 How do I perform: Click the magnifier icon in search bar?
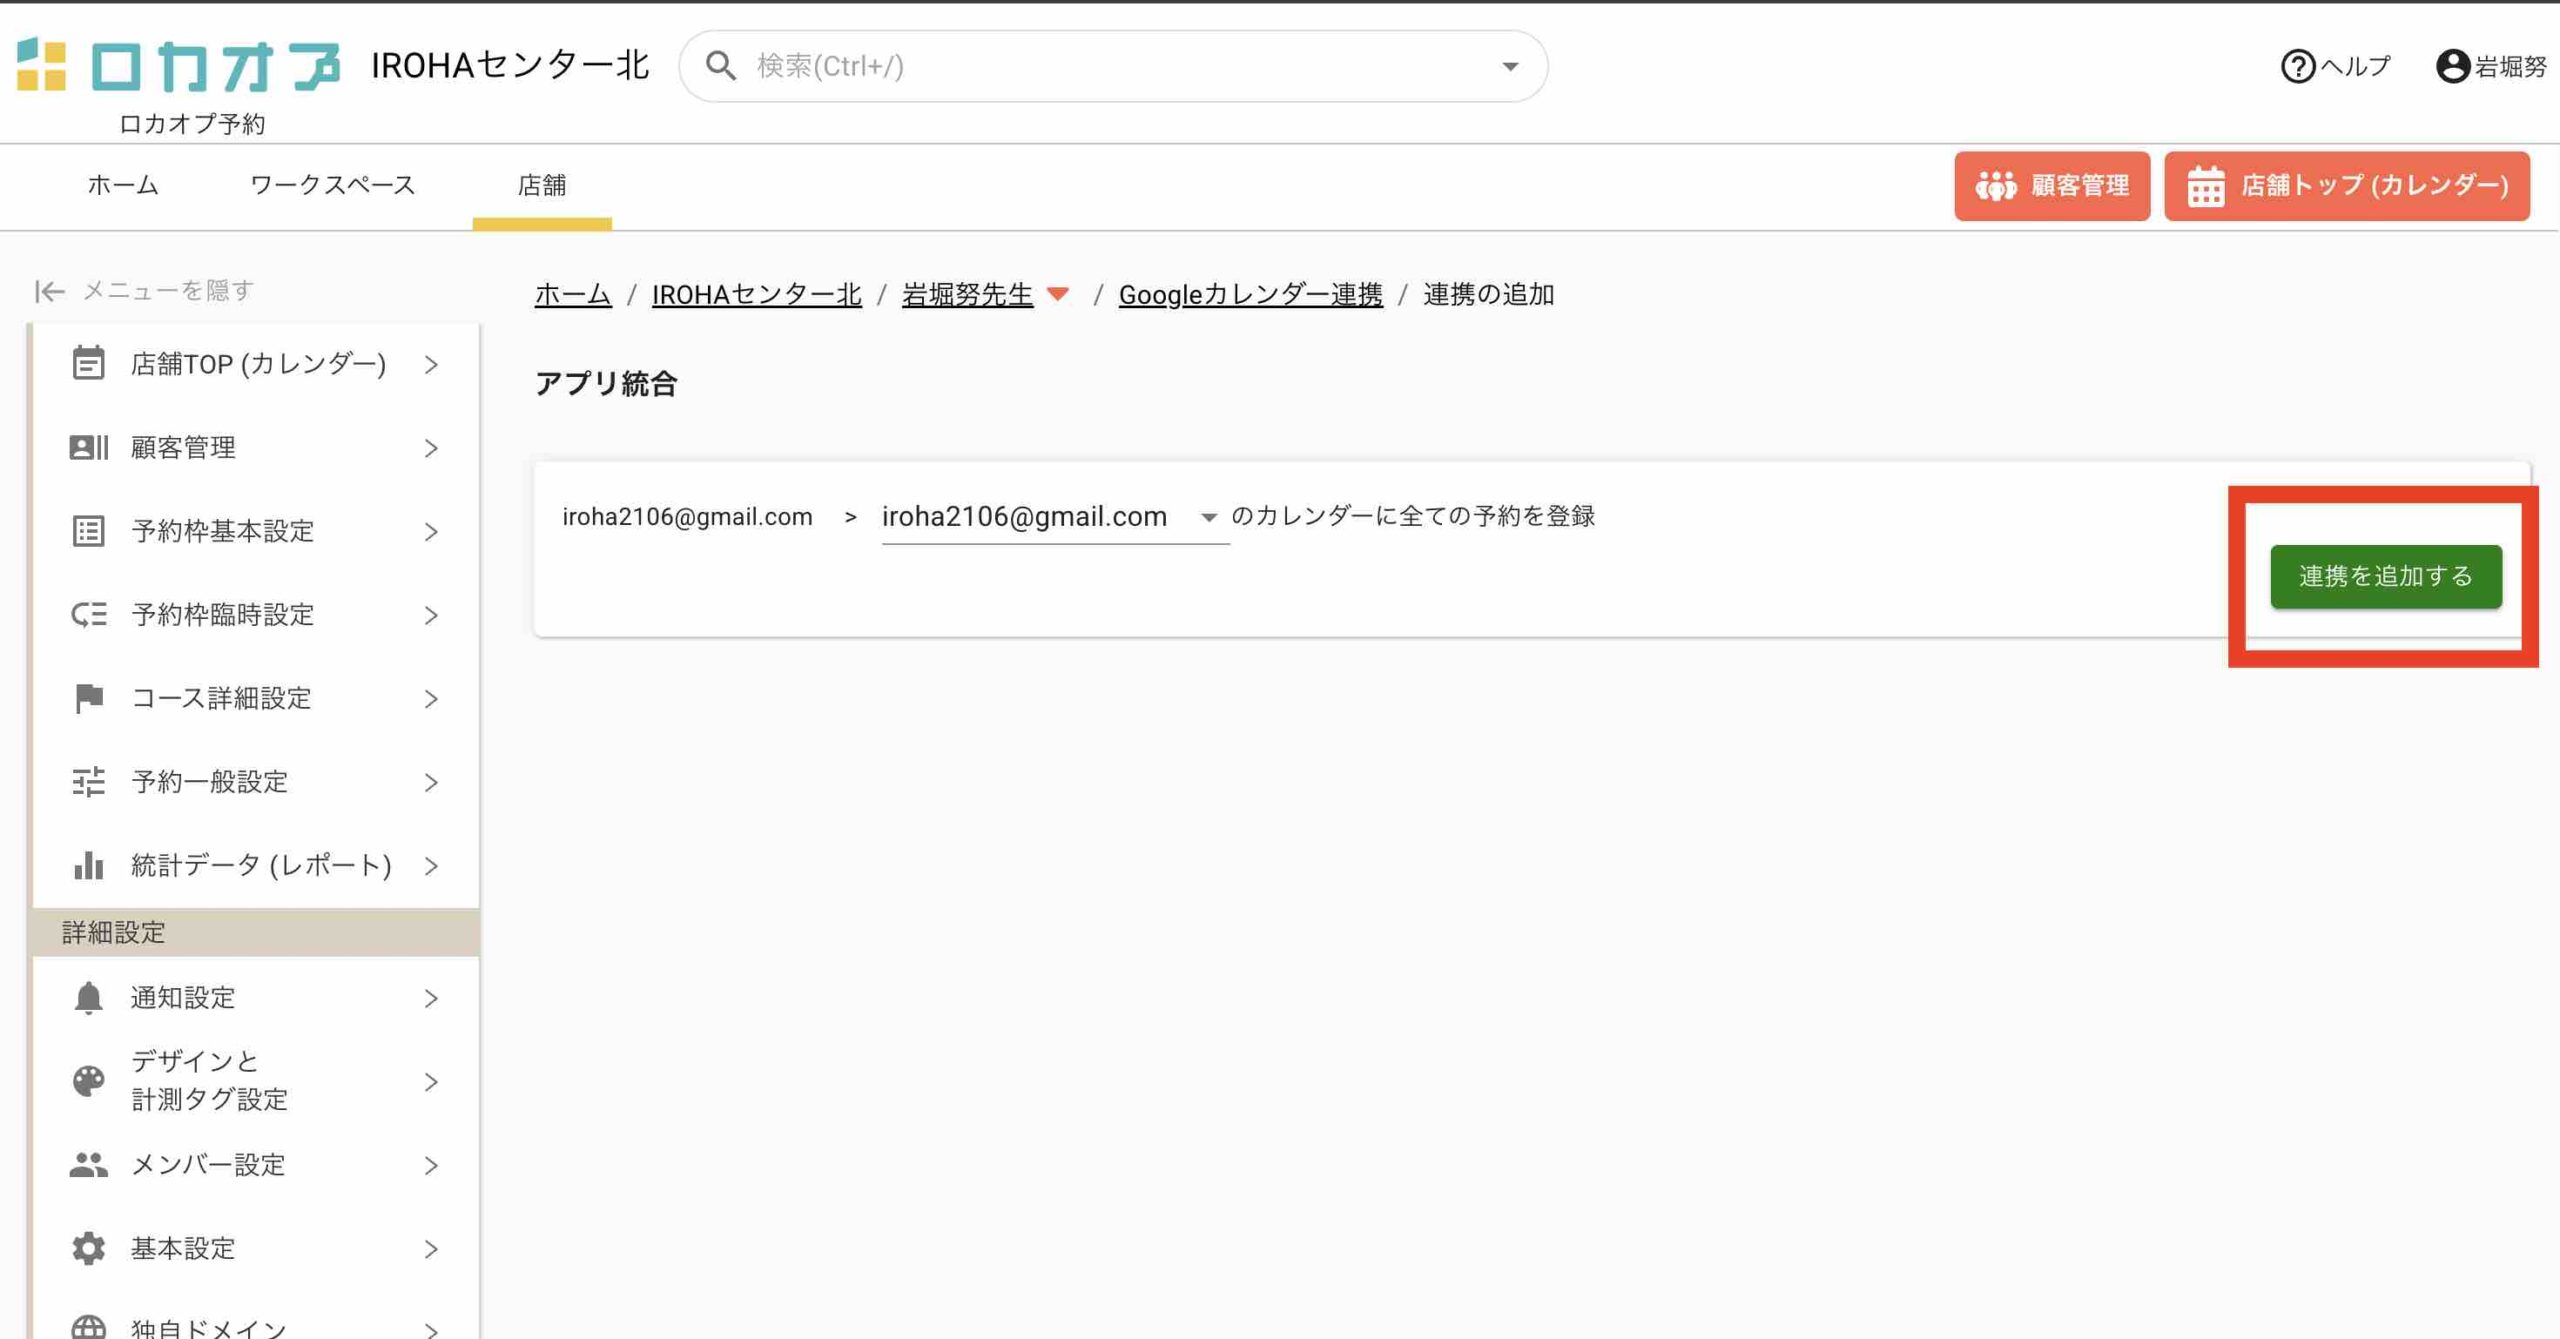pos(720,67)
